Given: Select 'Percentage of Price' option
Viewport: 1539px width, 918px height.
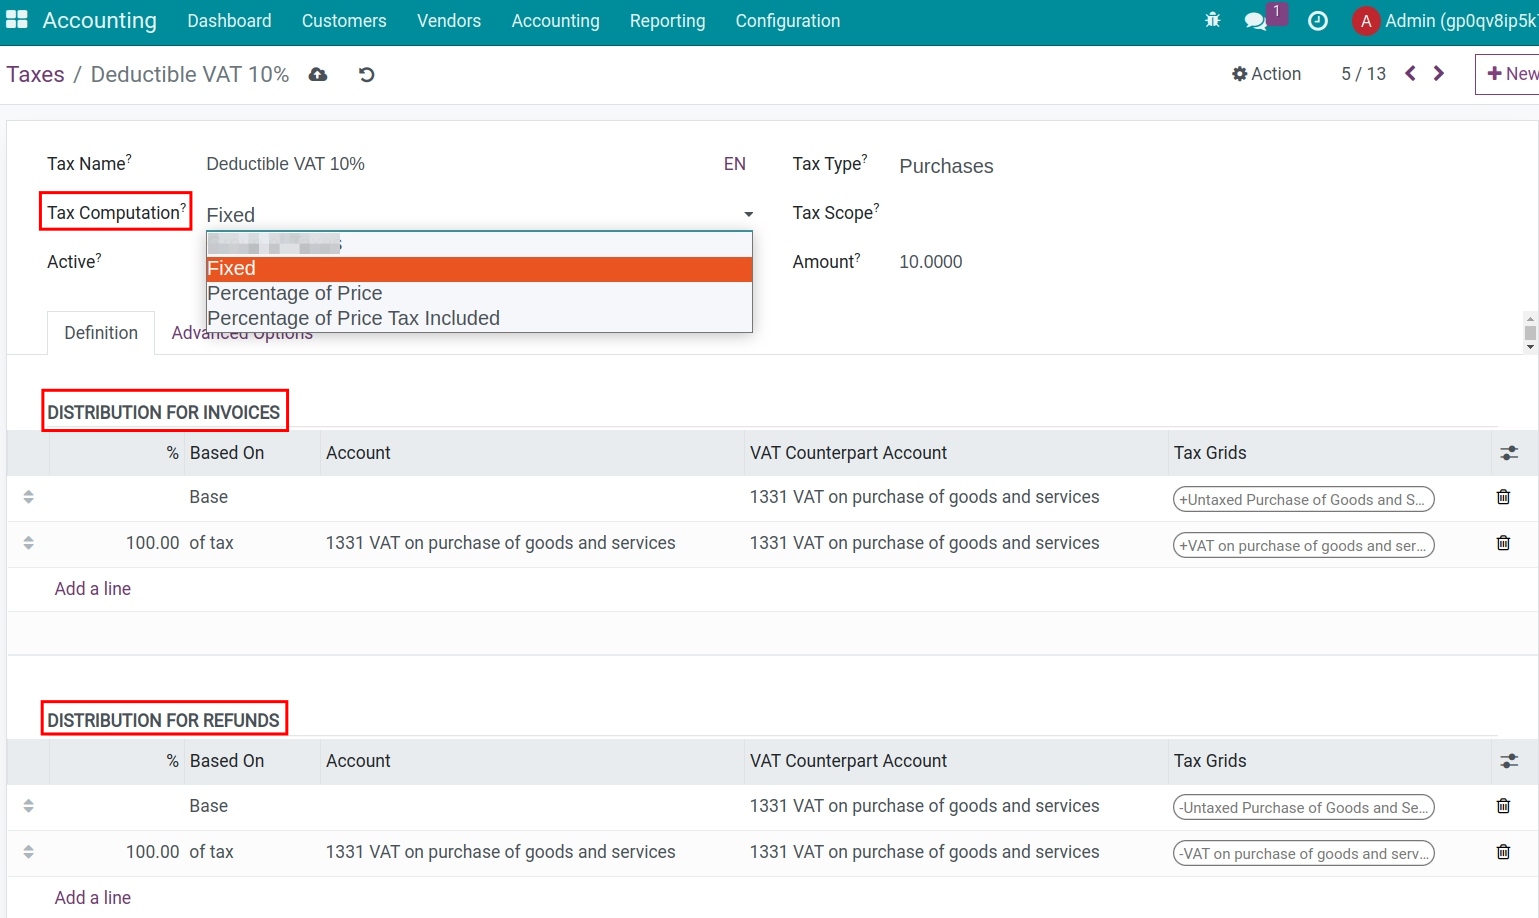Looking at the screenshot, I should (295, 293).
